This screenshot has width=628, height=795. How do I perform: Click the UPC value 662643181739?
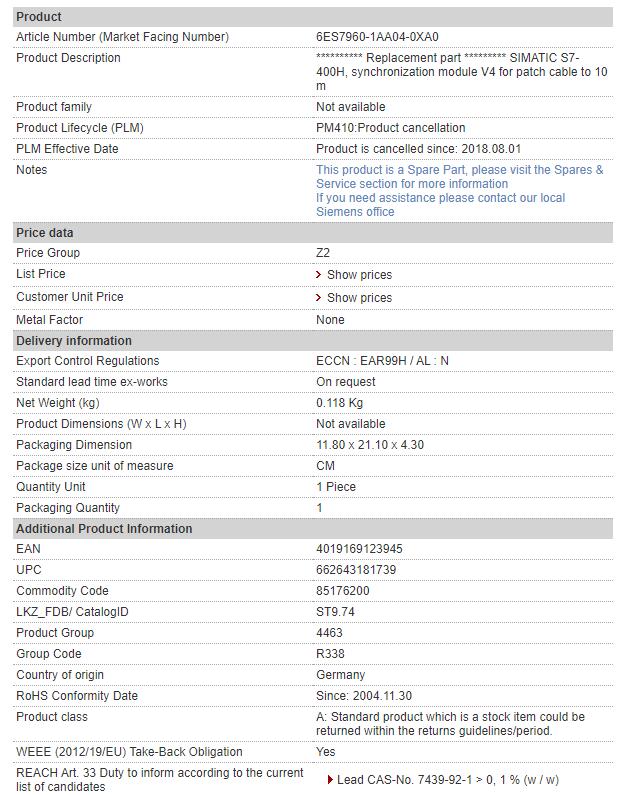(356, 570)
